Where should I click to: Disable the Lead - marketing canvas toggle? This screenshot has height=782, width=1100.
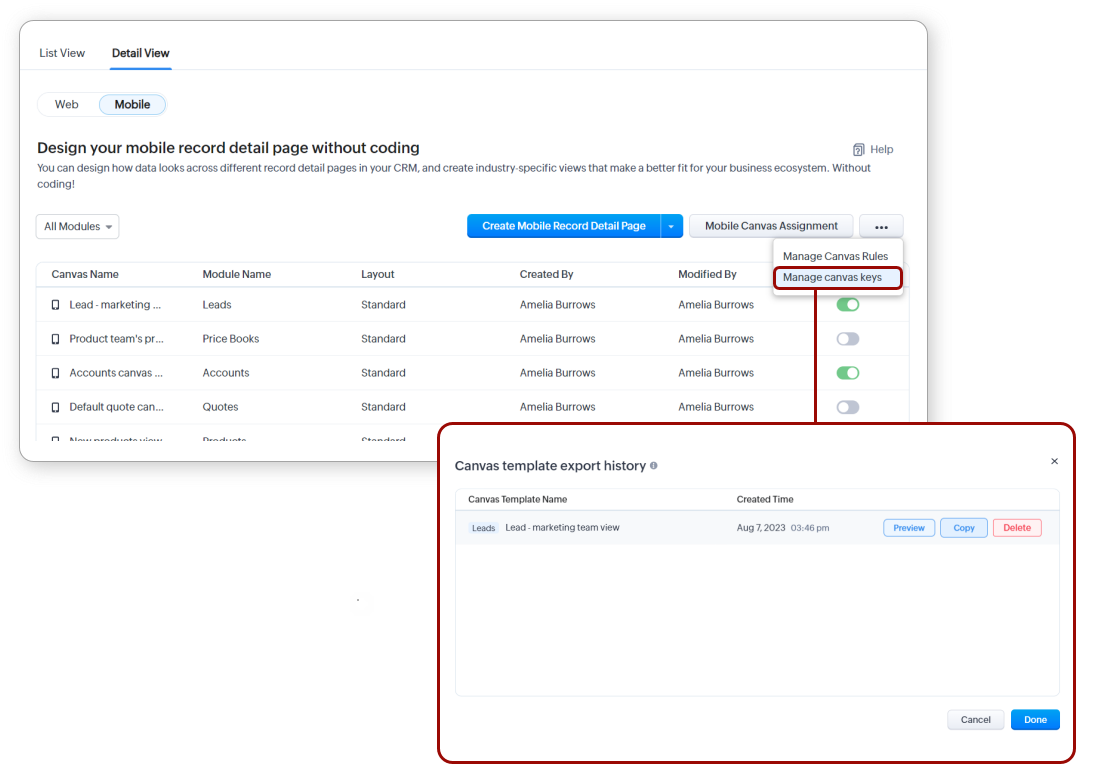(x=848, y=305)
